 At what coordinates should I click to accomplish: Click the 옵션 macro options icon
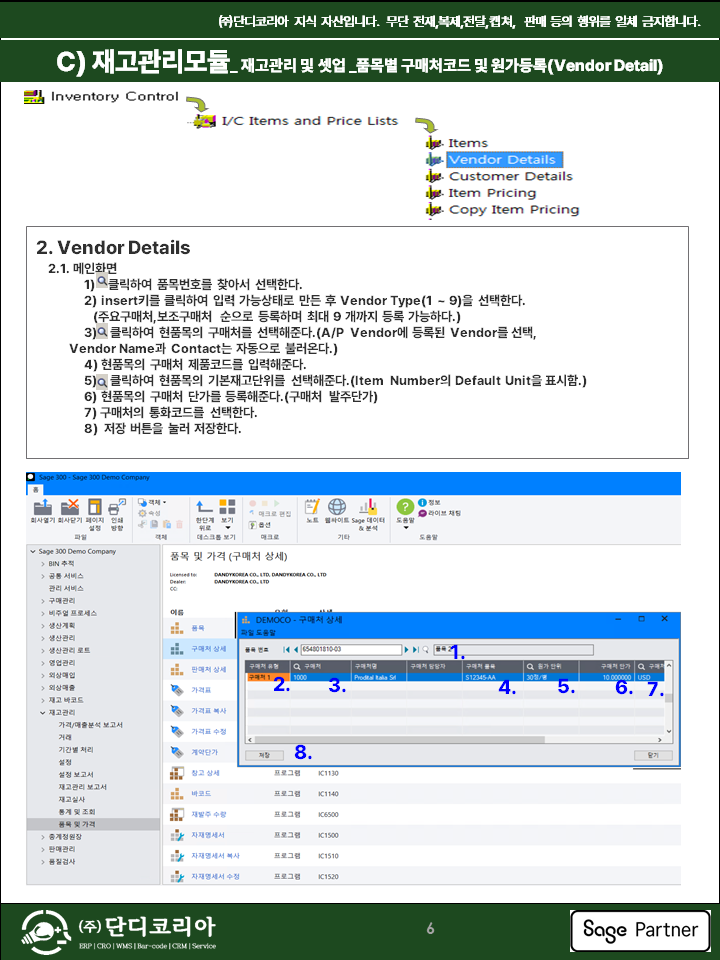pos(252,525)
